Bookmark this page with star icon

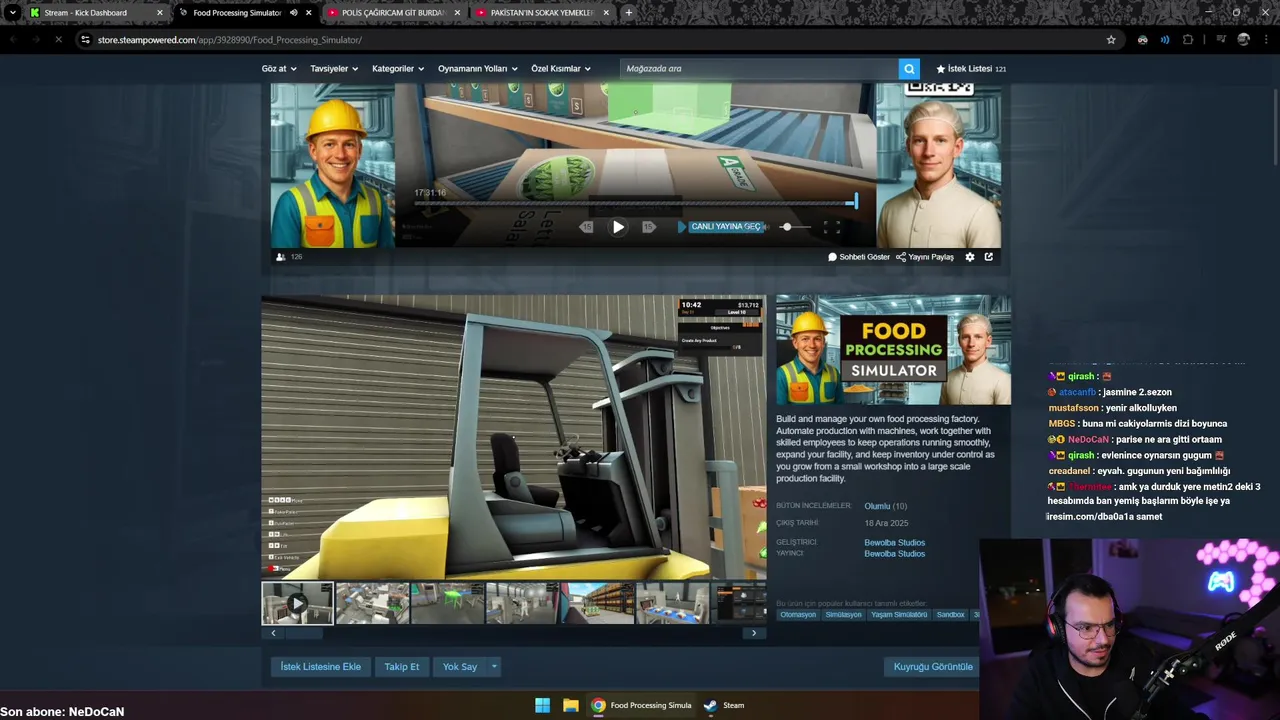1111,40
